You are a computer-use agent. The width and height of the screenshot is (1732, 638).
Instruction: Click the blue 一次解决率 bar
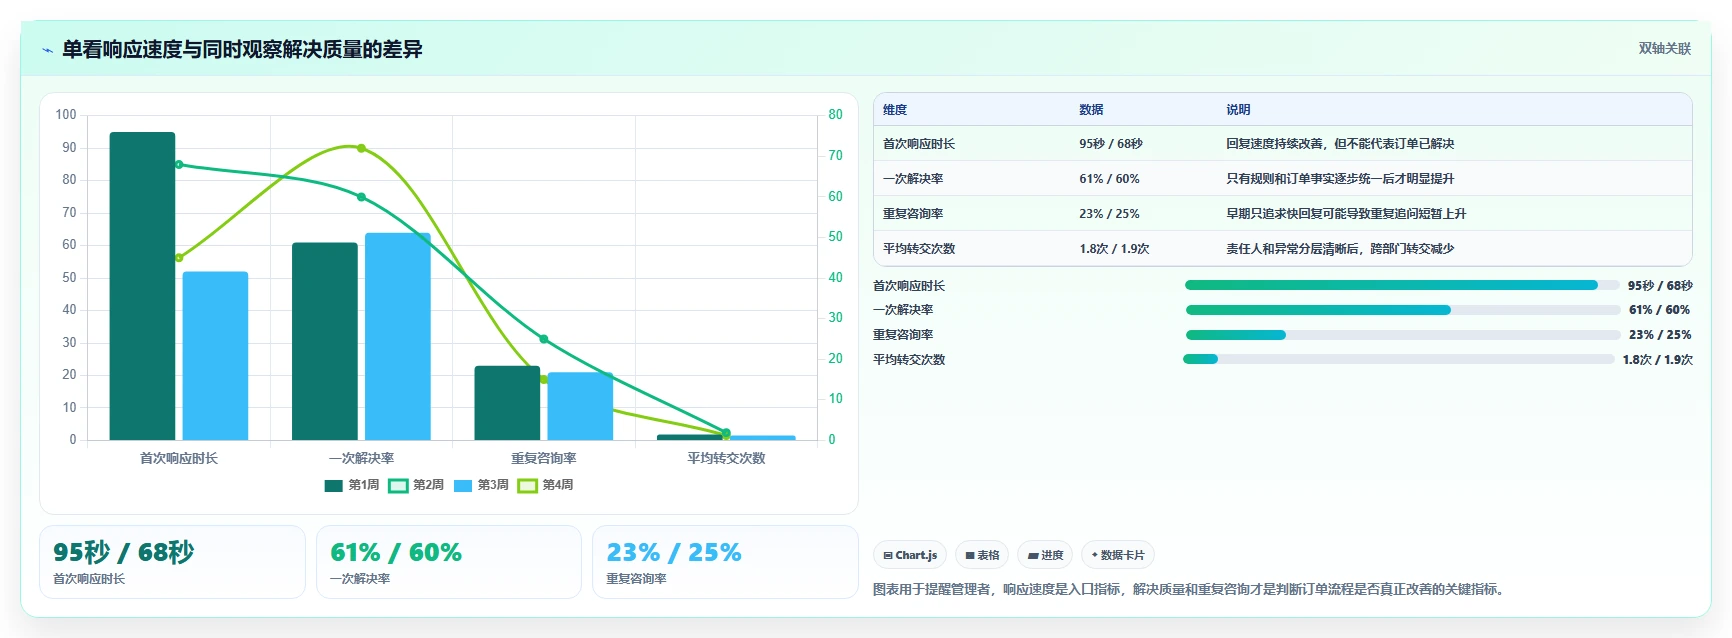point(398,337)
